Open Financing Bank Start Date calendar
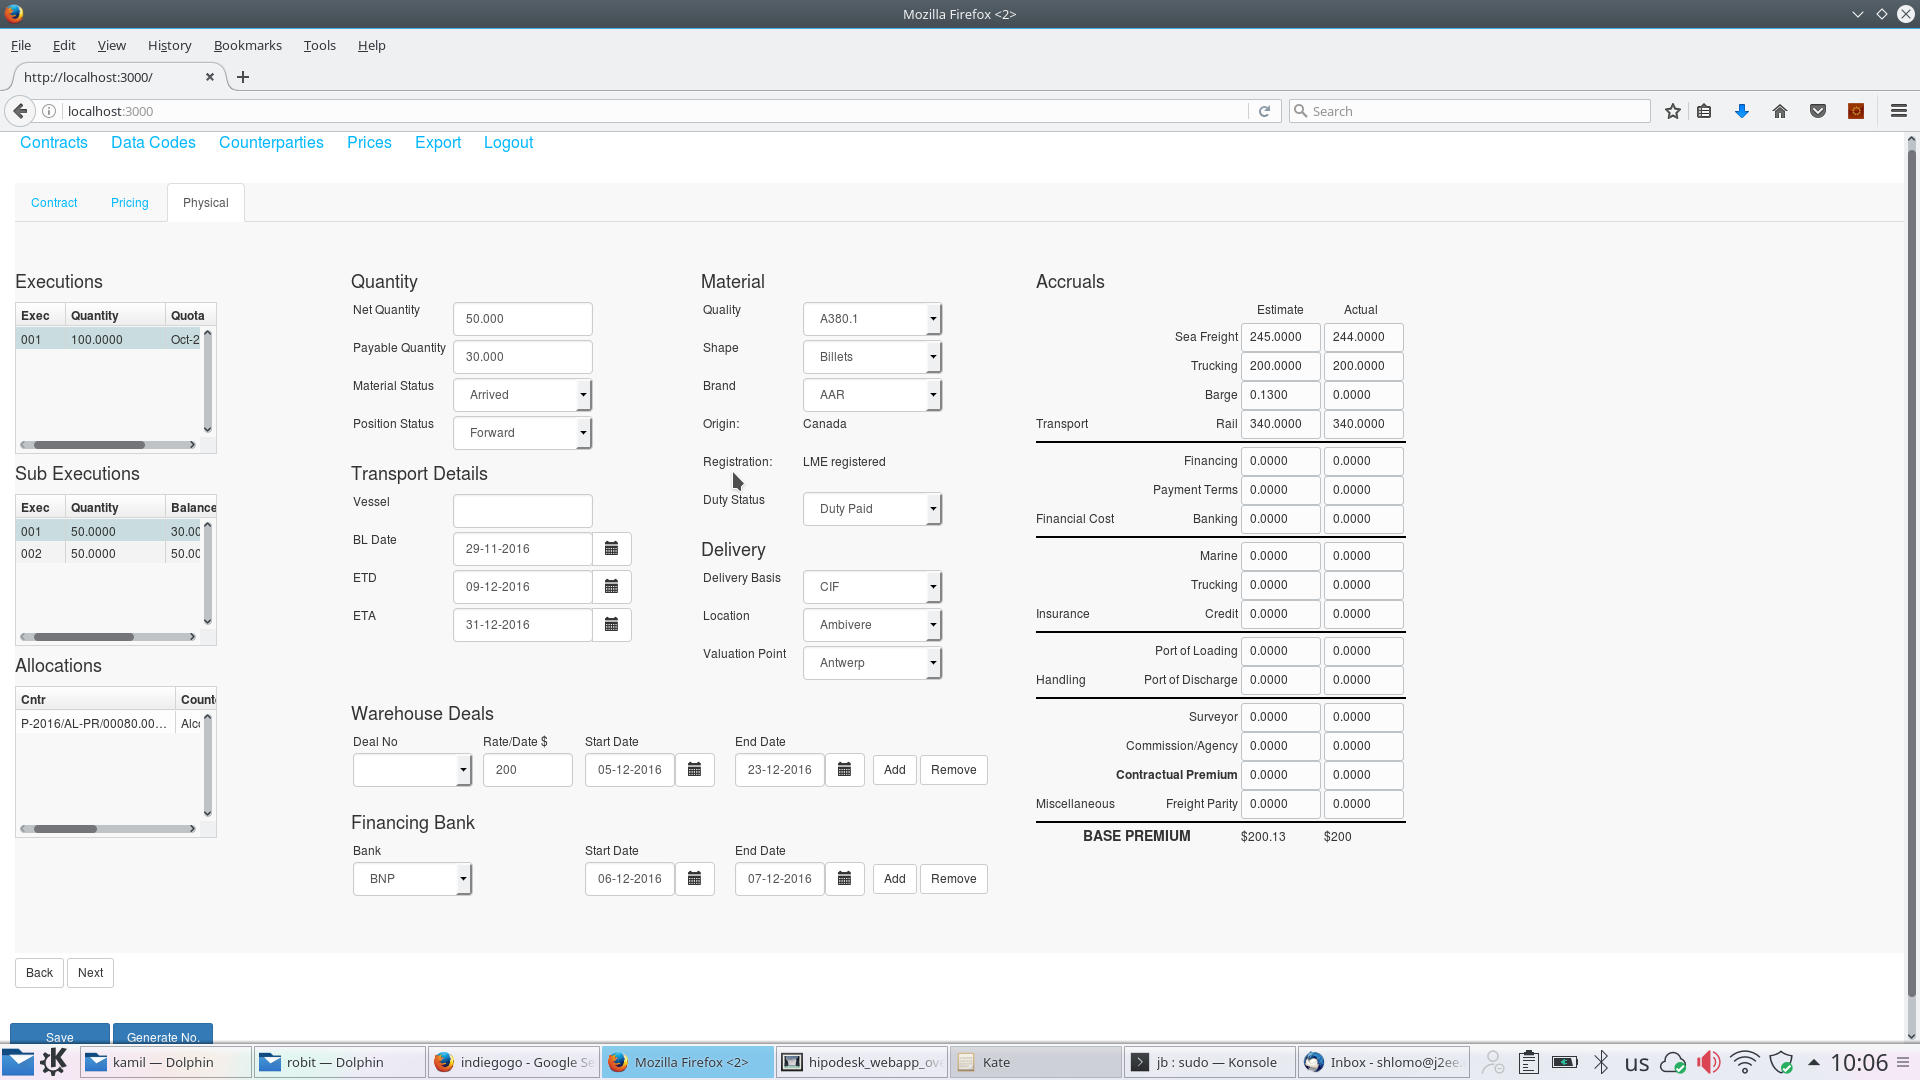 (x=694, y=879)
